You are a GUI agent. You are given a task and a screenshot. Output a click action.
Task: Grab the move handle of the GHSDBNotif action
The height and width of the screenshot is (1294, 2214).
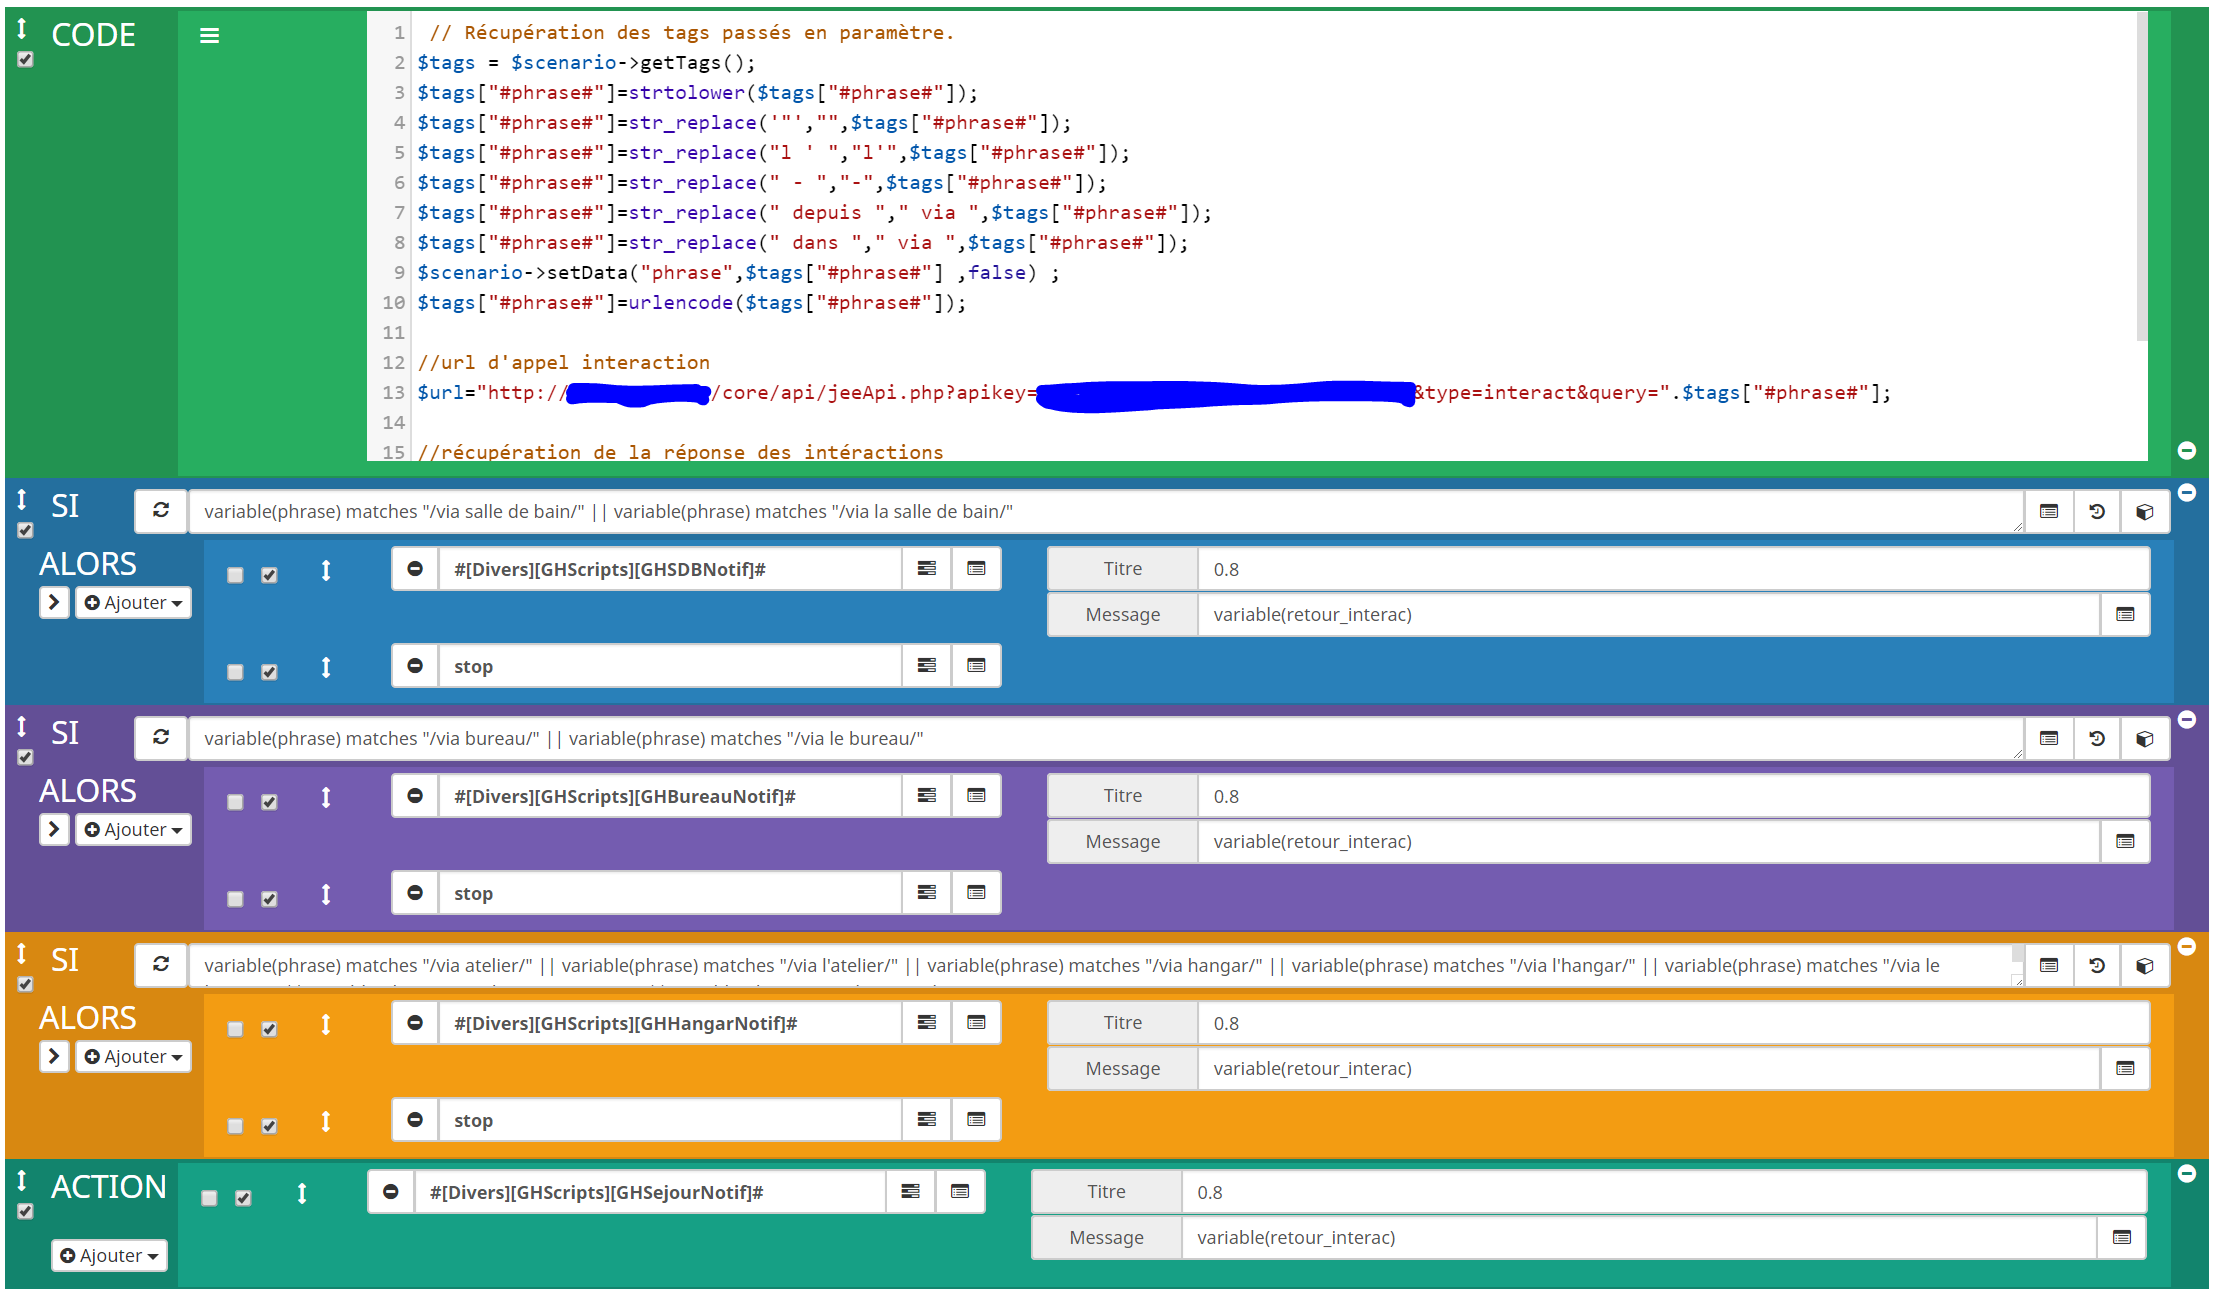[326, 570]
